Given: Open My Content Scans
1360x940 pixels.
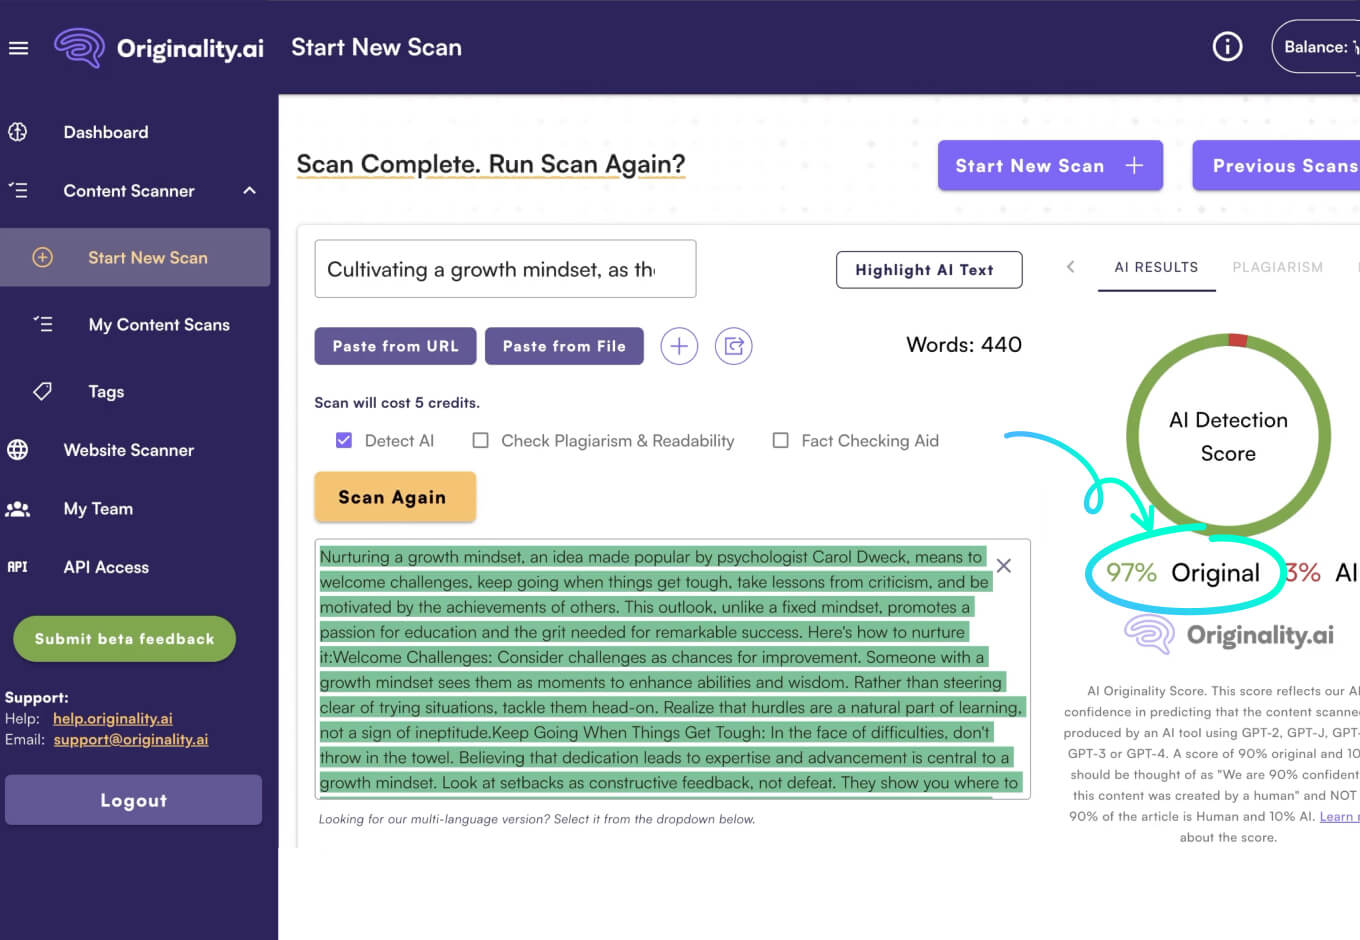Looking at the screenshot, I should tap(159, 325).
